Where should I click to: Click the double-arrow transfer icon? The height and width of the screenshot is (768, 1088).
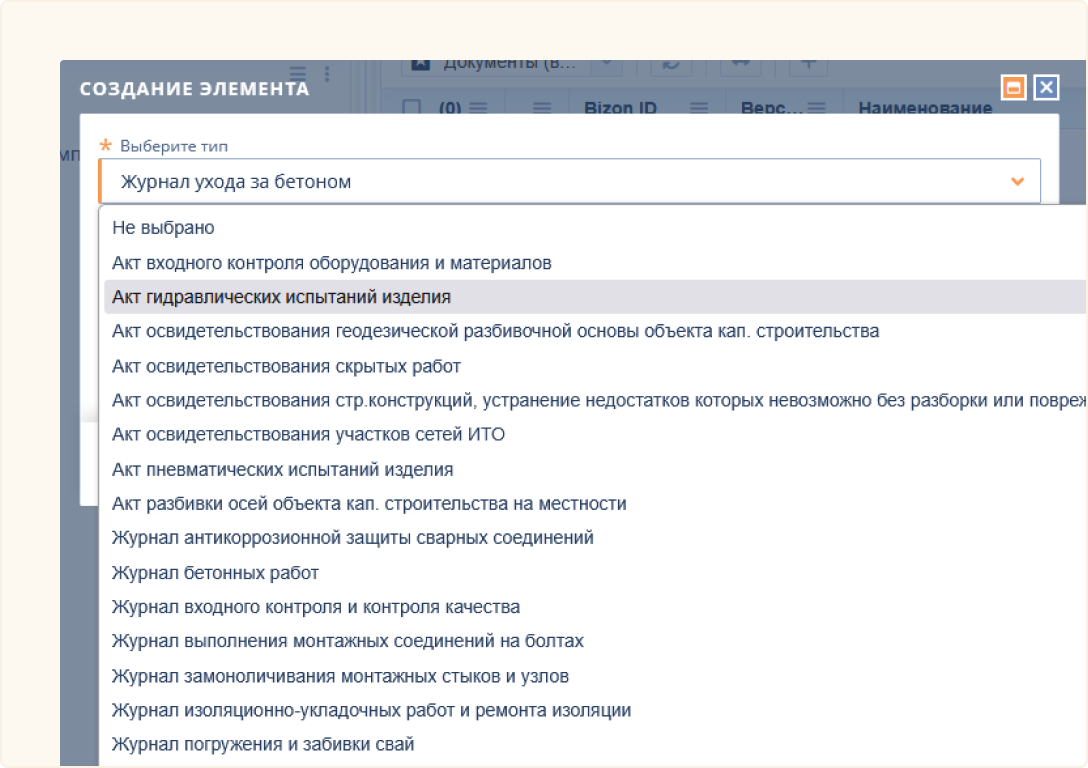[740, 64]
